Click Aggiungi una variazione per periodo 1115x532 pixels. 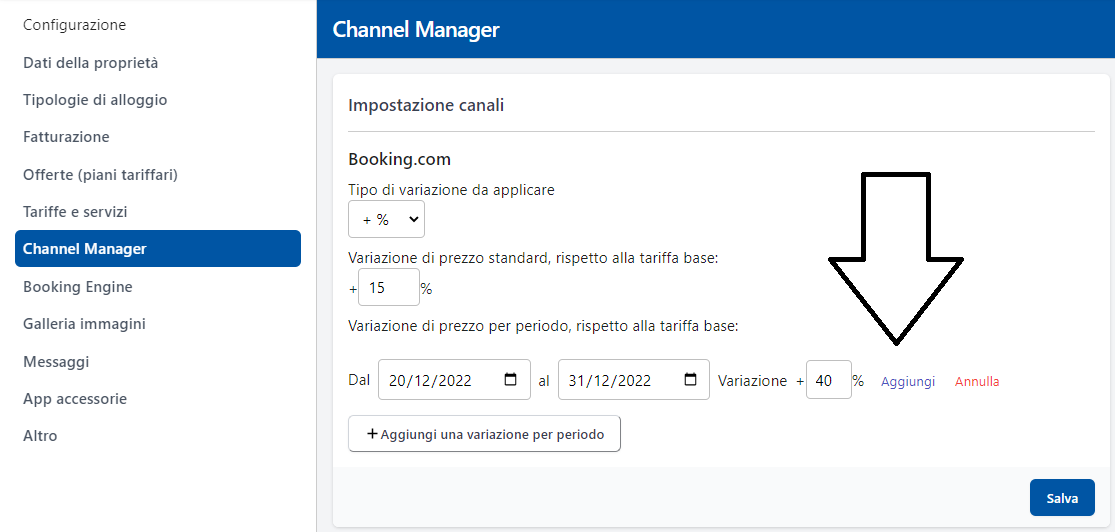click(x=484, y=434)
